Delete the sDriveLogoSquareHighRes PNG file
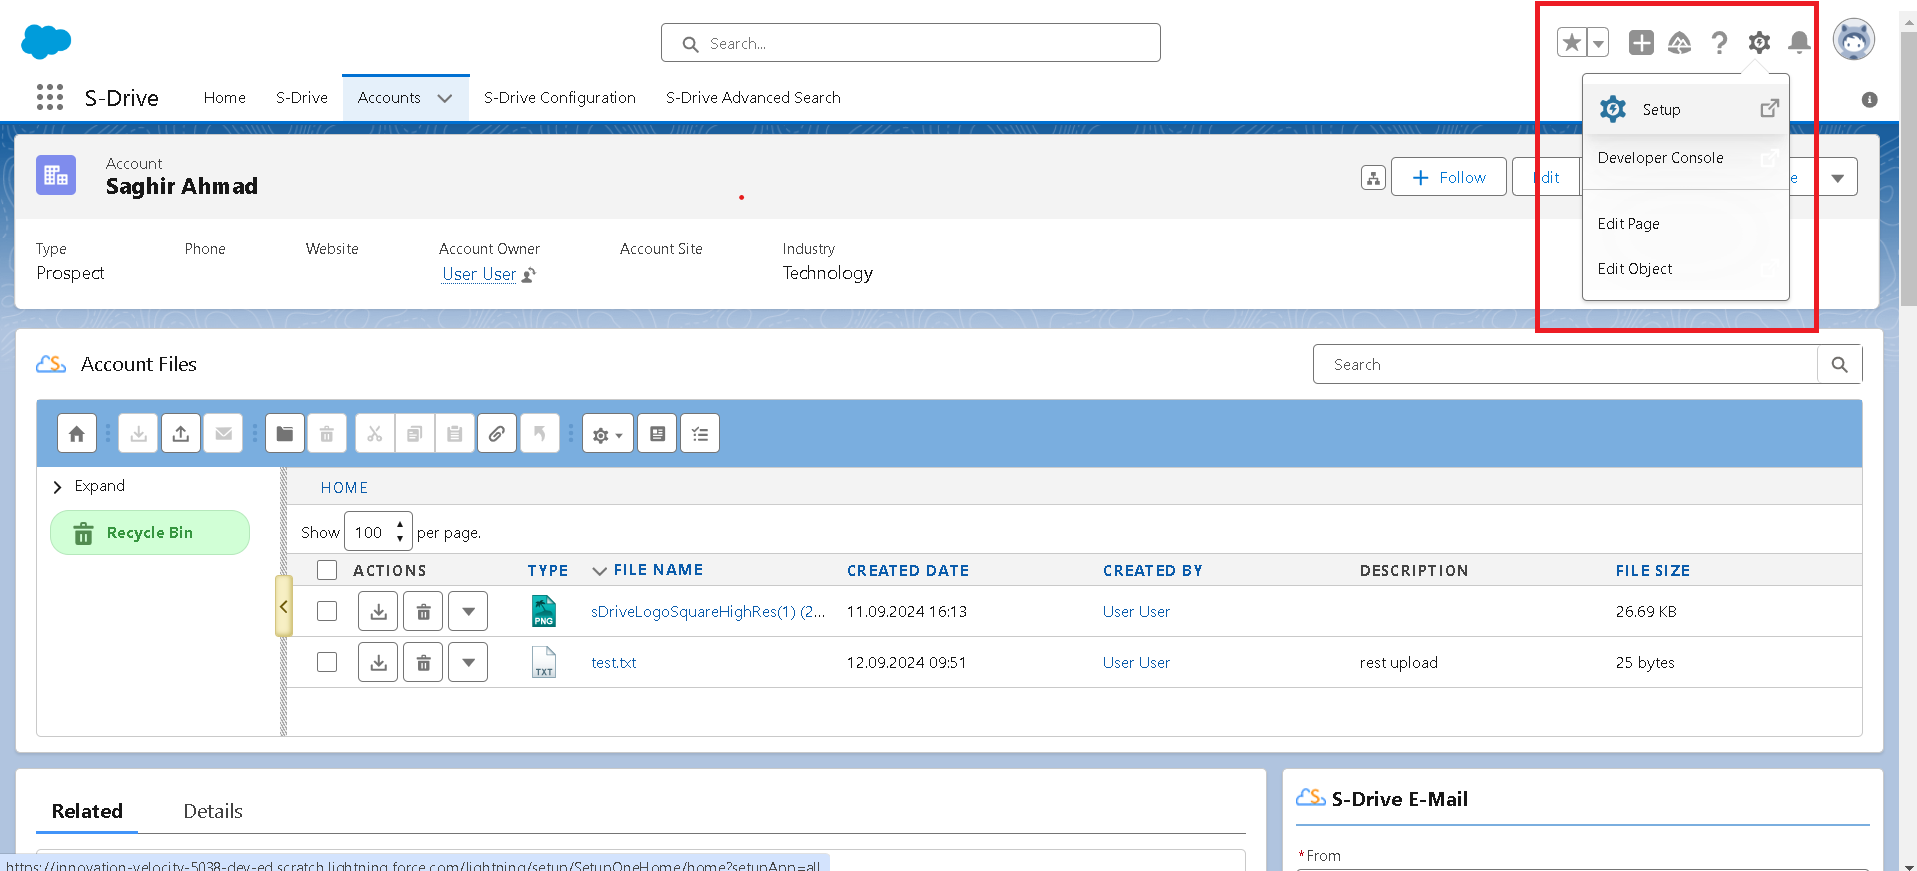The height and width of the screenshot is (871, 1917). (423, 612)
